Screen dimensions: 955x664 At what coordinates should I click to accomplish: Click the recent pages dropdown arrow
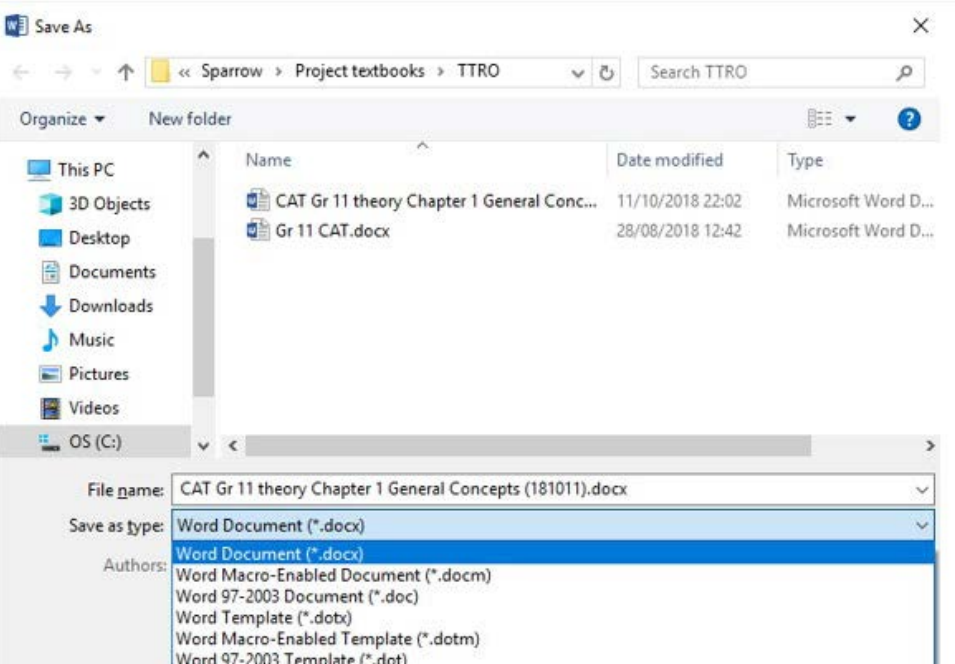[x=96, y=72]
